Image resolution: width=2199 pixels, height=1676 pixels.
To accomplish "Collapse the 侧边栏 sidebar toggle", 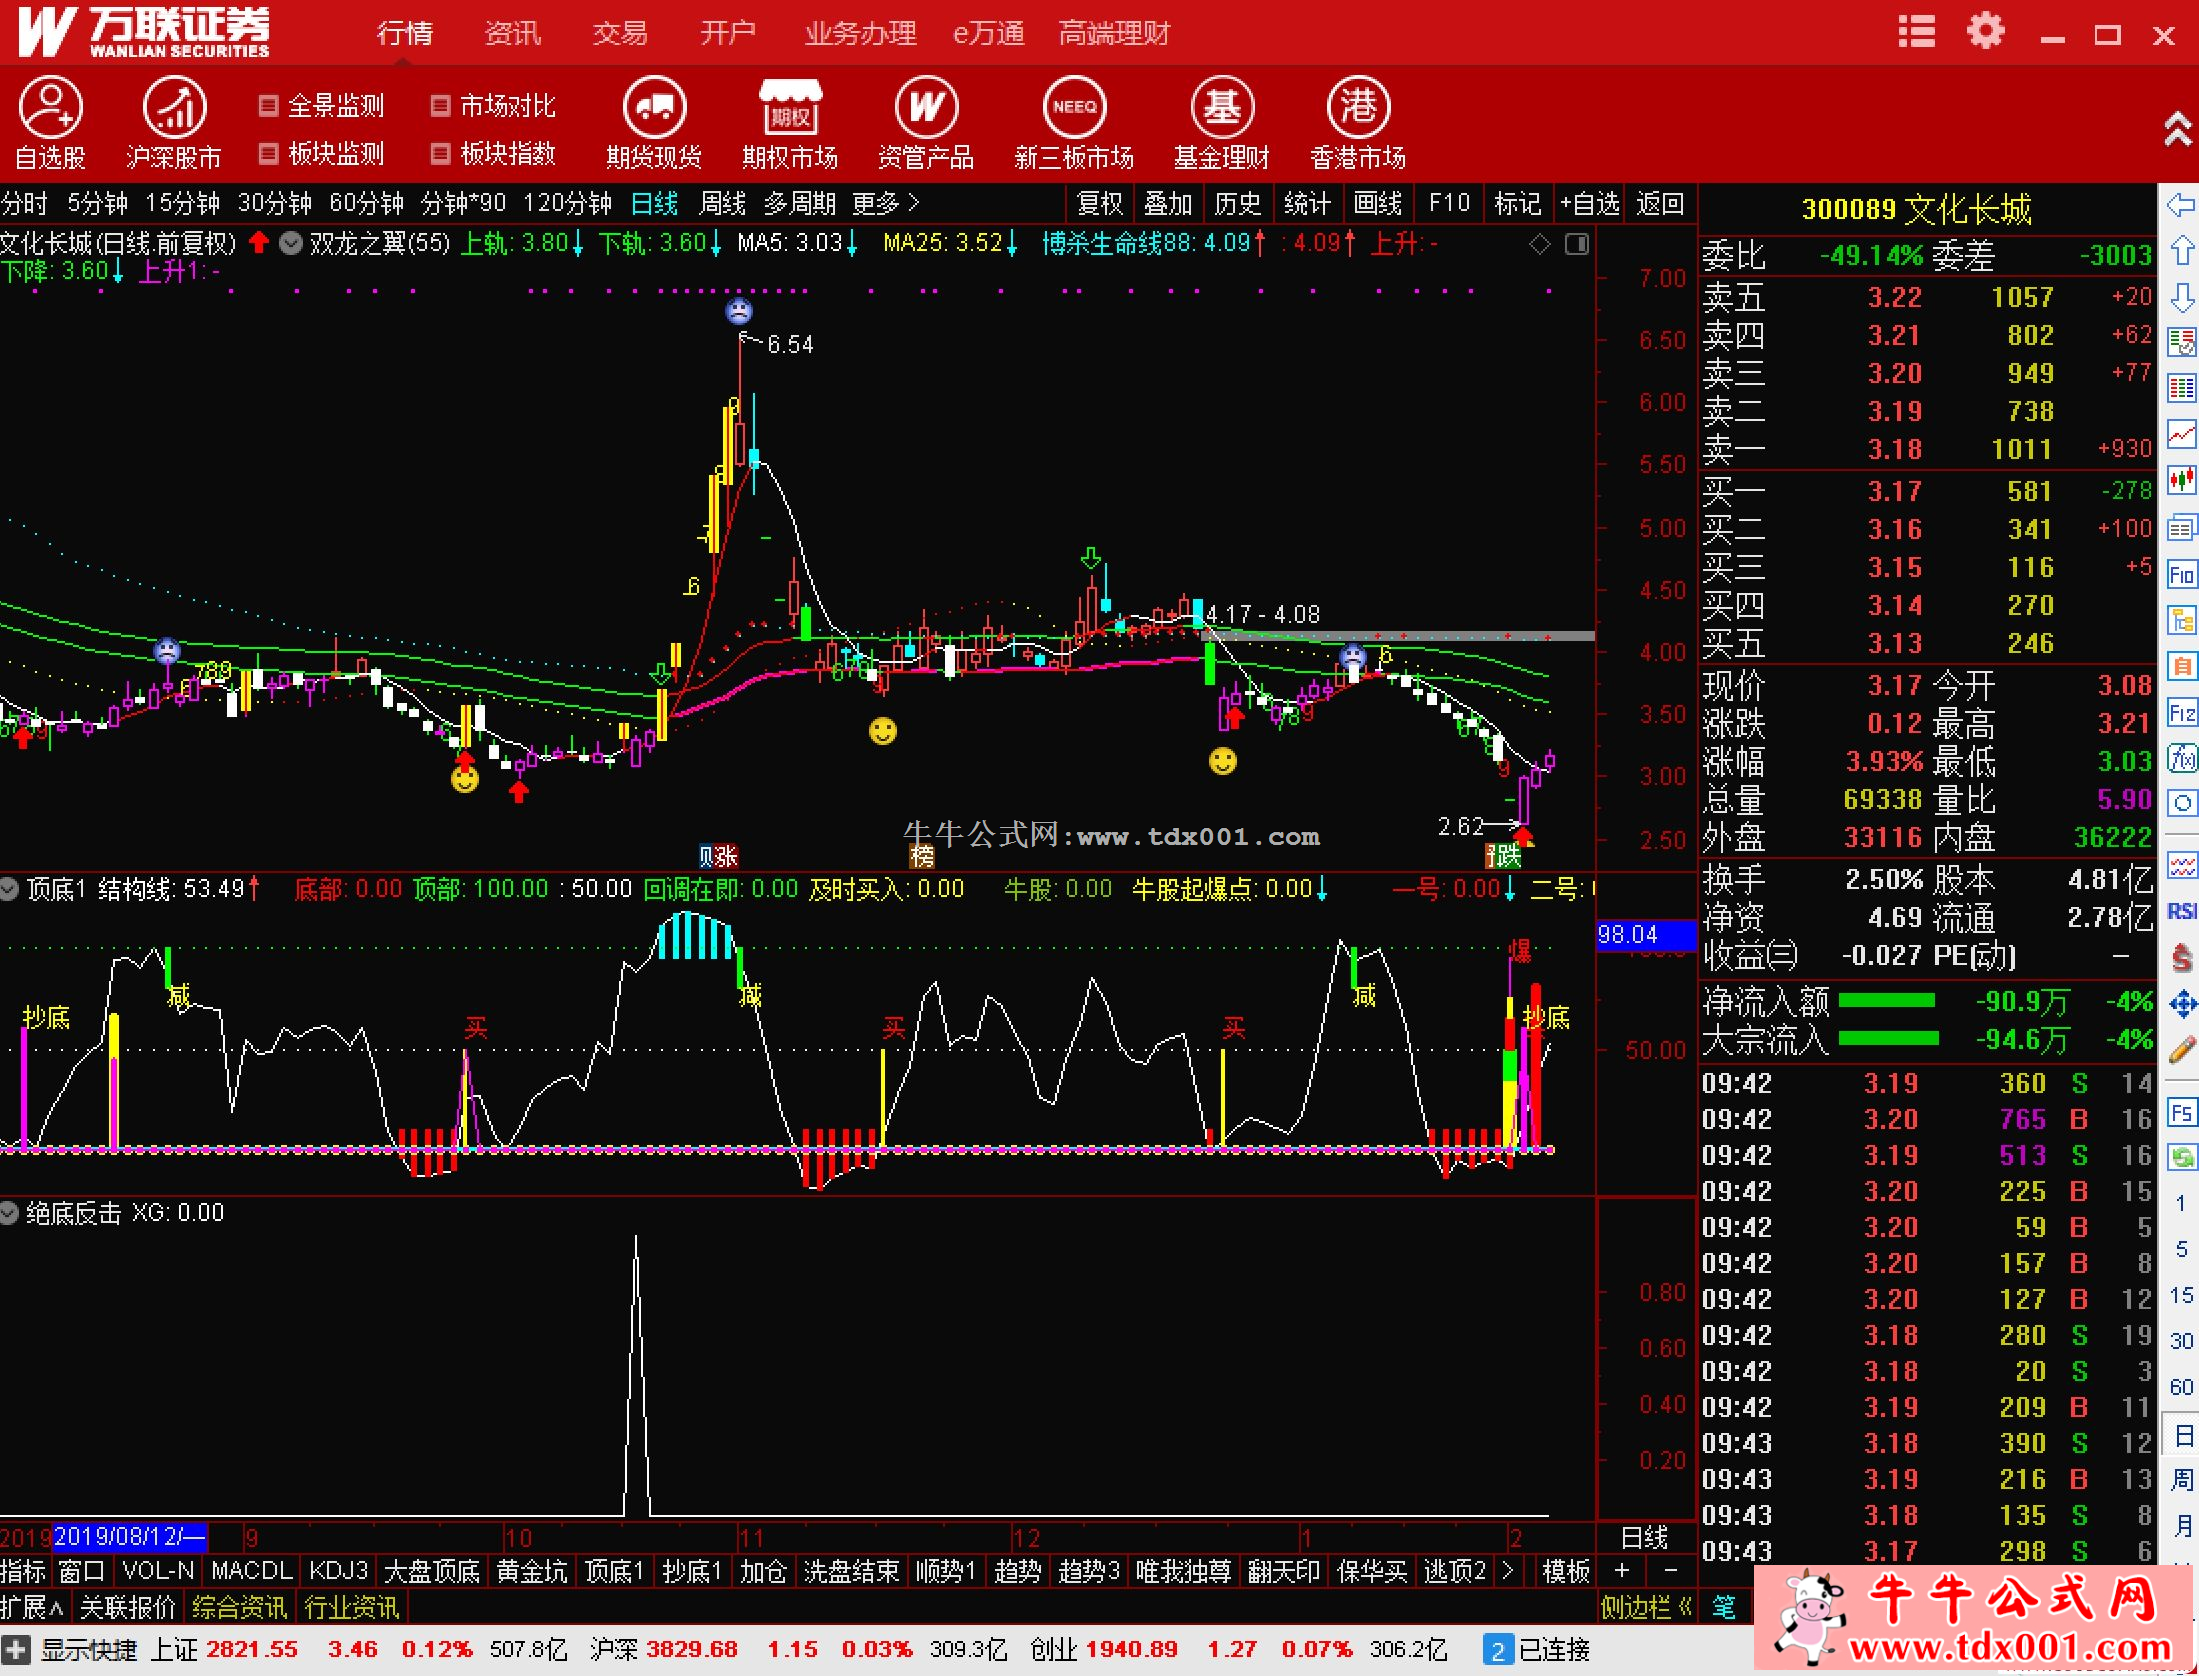I will click(x=1646, y=1608).
